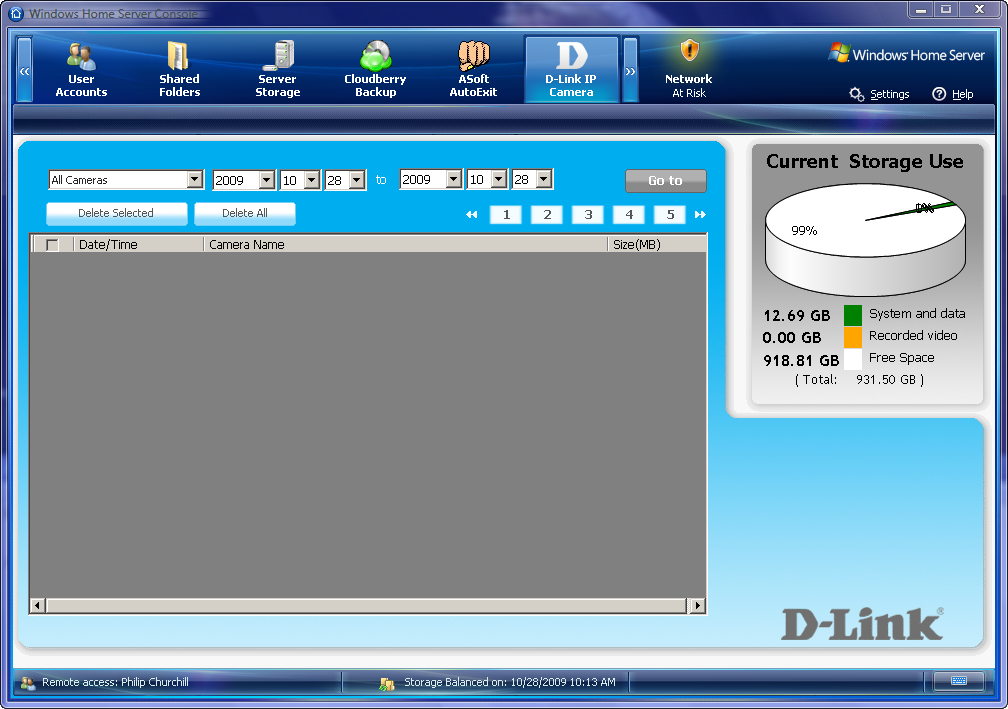1008x709 pixels.
Task: Click the home icon in the title bar
Action: 17,13
